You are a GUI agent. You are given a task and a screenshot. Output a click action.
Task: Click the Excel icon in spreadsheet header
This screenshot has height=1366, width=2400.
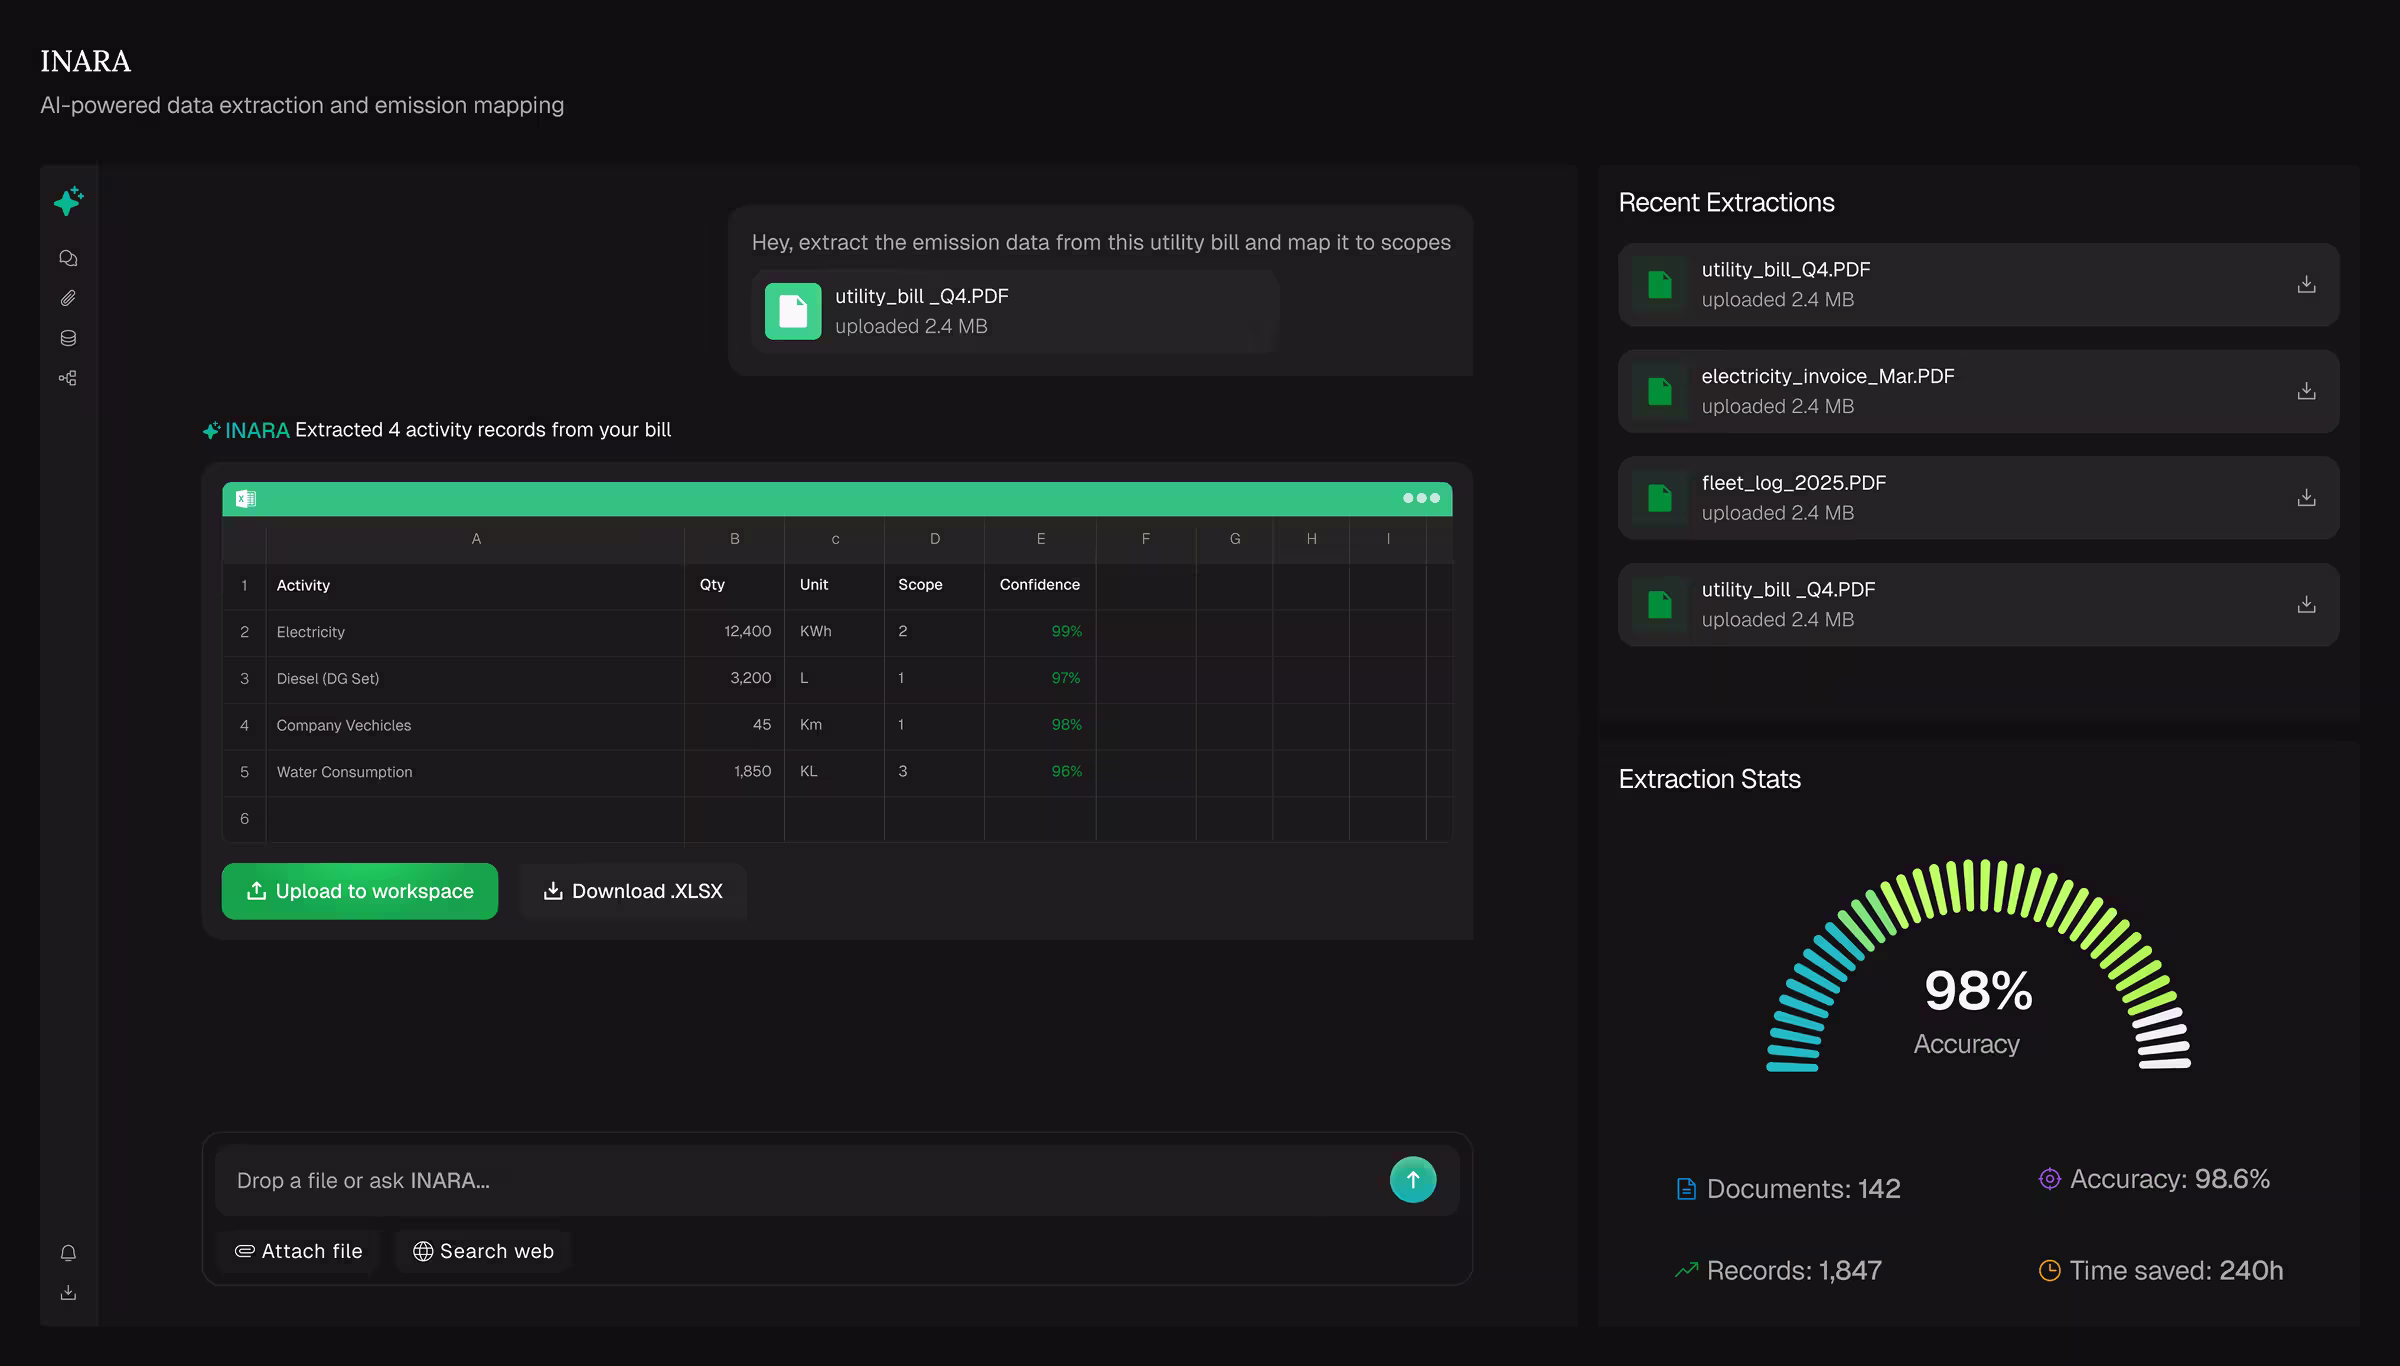[x=246, y=498]
